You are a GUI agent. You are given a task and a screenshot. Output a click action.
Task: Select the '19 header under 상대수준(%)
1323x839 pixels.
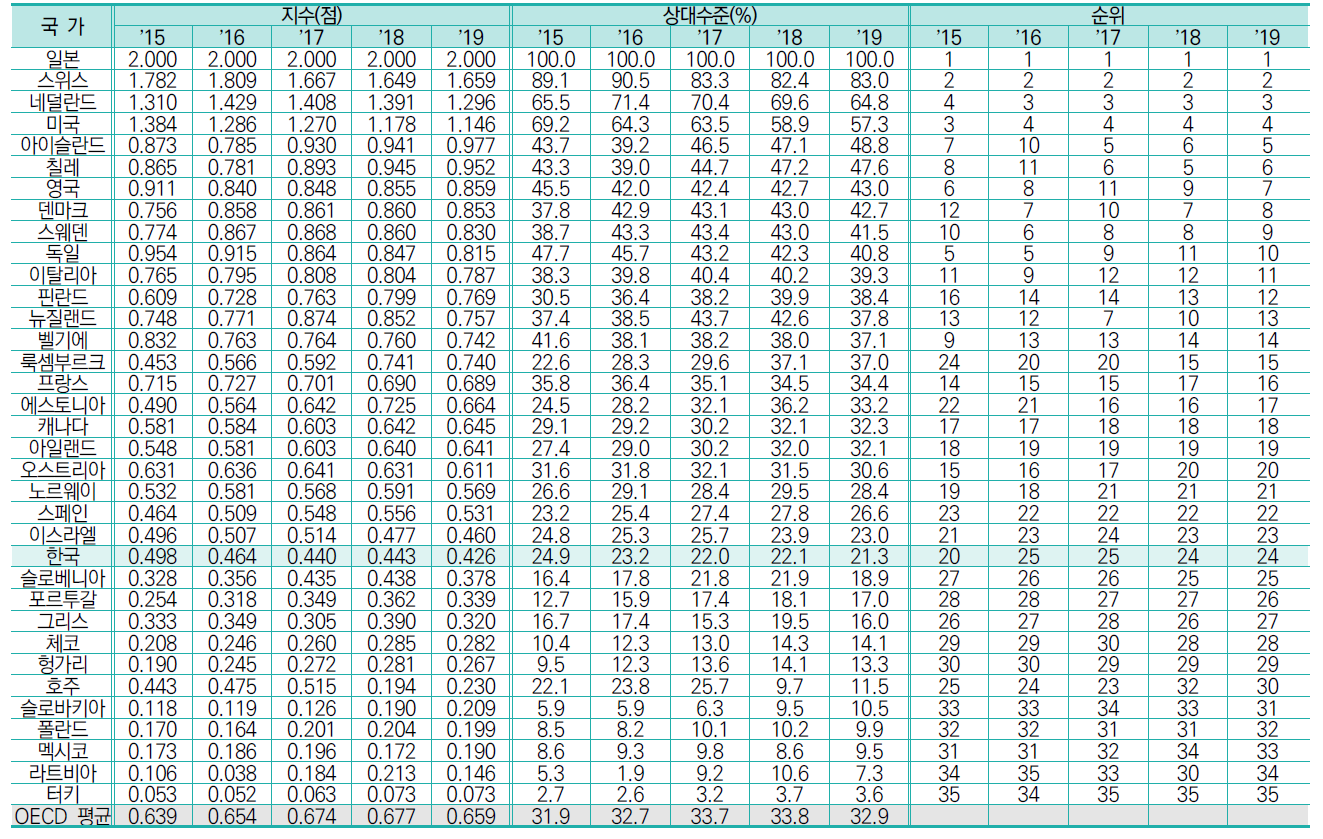click(x=869, y=37)
